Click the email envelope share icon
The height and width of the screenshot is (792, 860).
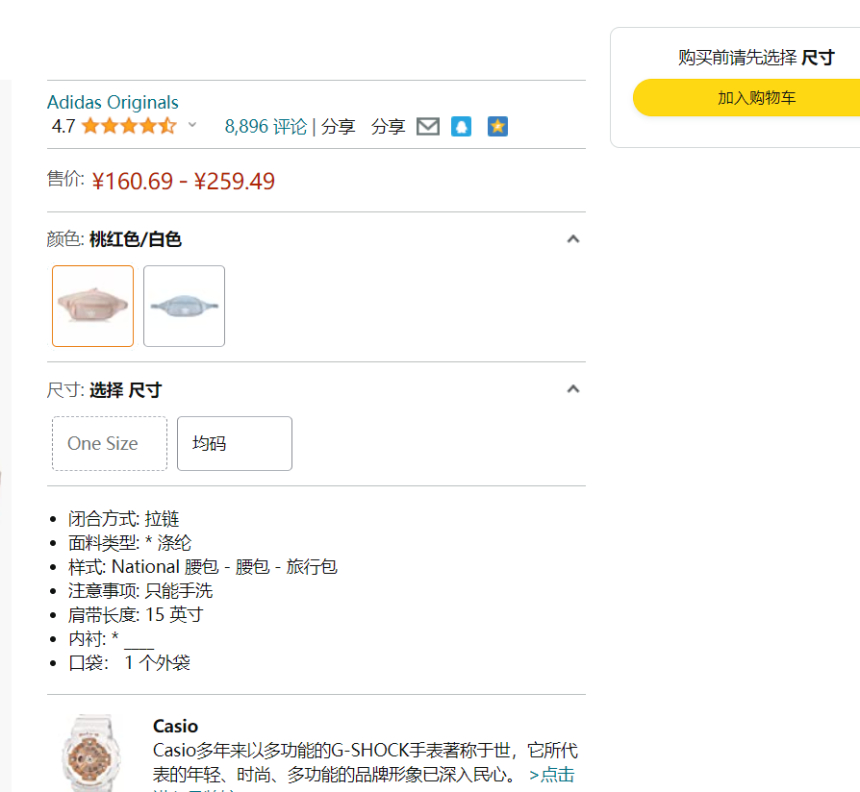pos(428,126)
